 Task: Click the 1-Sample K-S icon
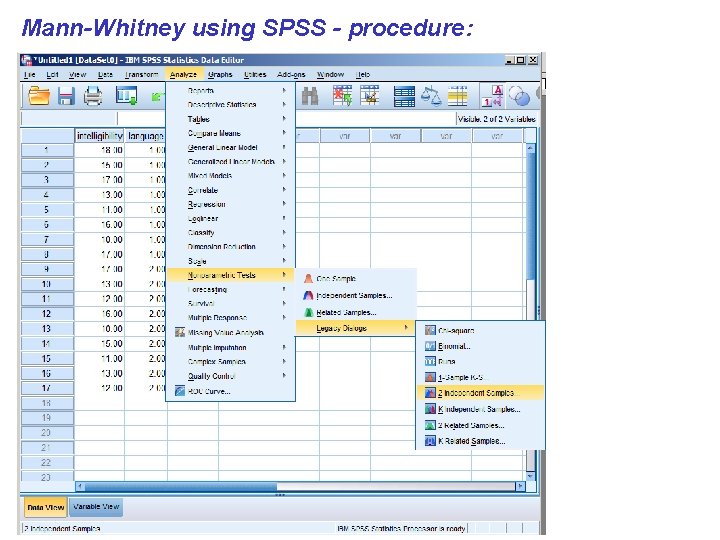click(x=430, y=377)
